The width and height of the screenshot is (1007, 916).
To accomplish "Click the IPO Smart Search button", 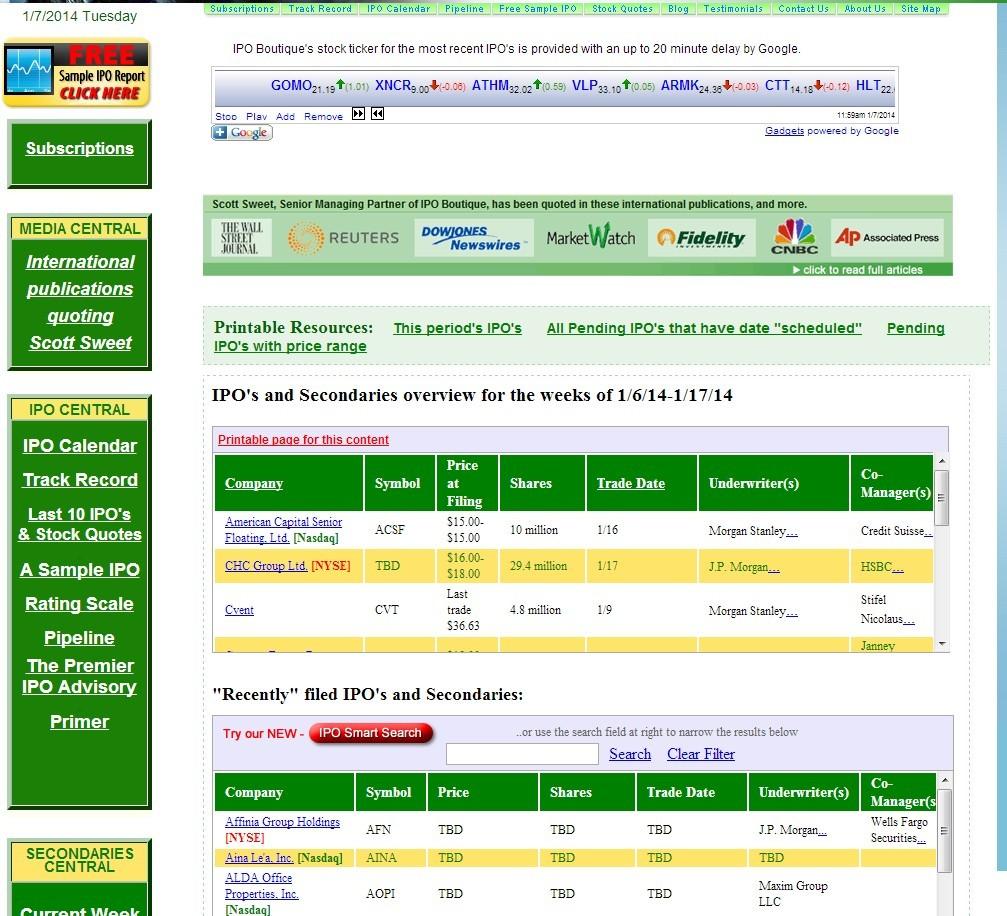I will 371,733.
